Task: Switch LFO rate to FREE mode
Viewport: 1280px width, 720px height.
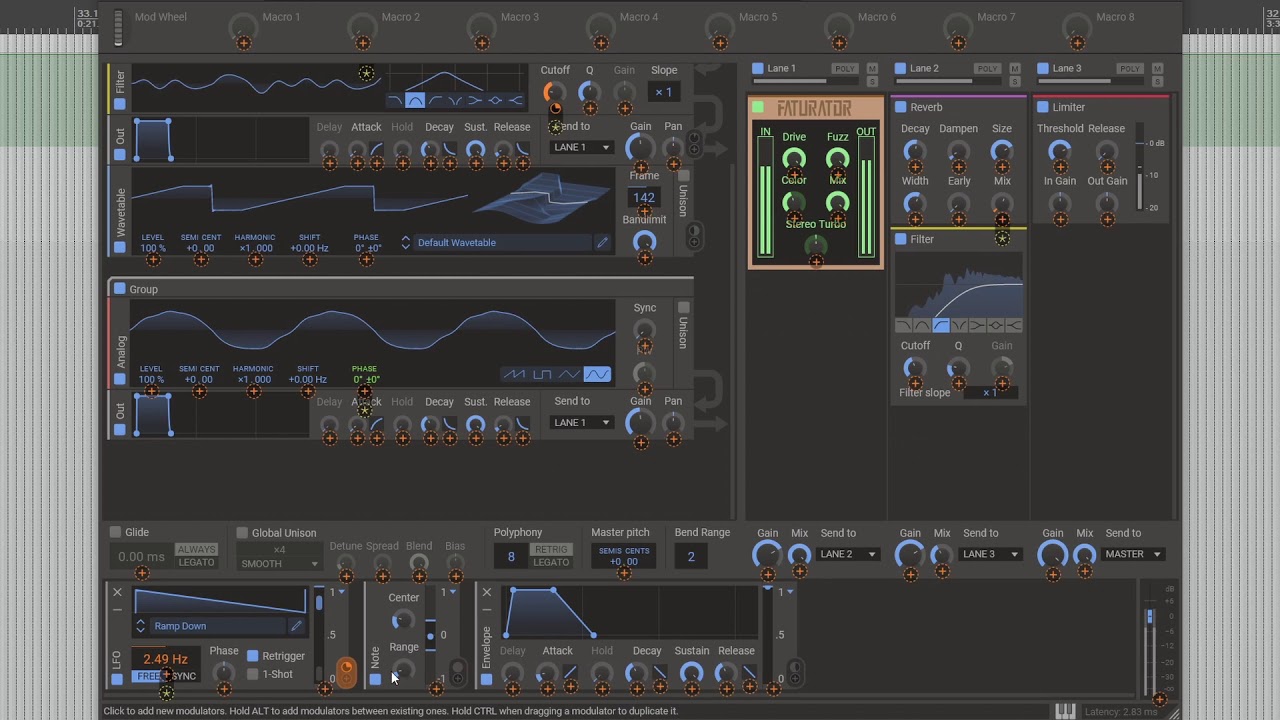Action: (x=149, y=676)
